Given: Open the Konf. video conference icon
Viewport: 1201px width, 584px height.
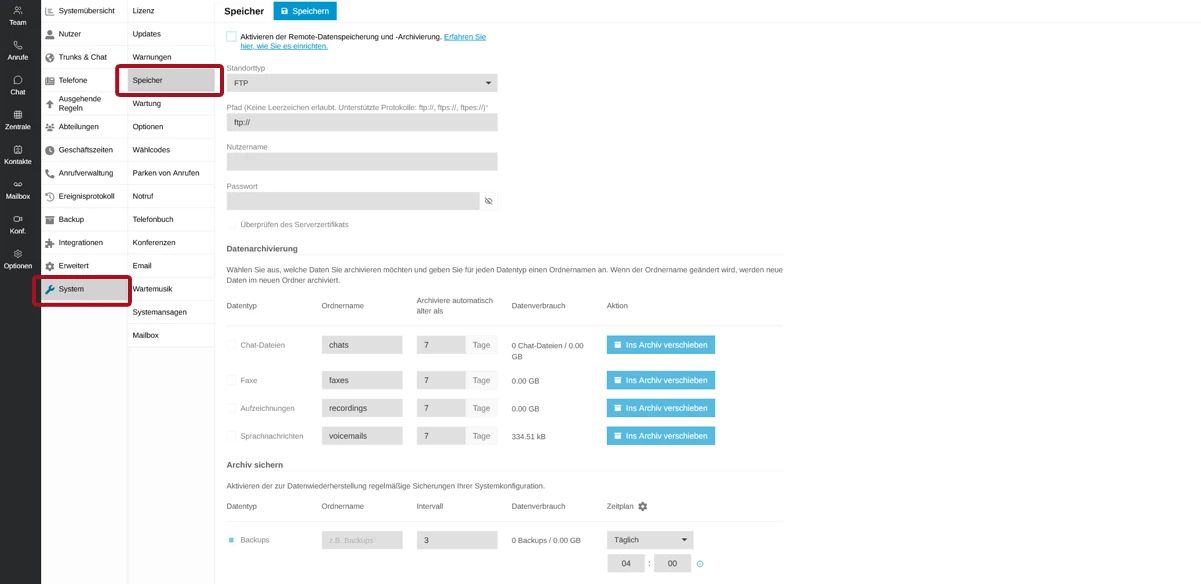Looking at the screenshot, I should point(18,224).
